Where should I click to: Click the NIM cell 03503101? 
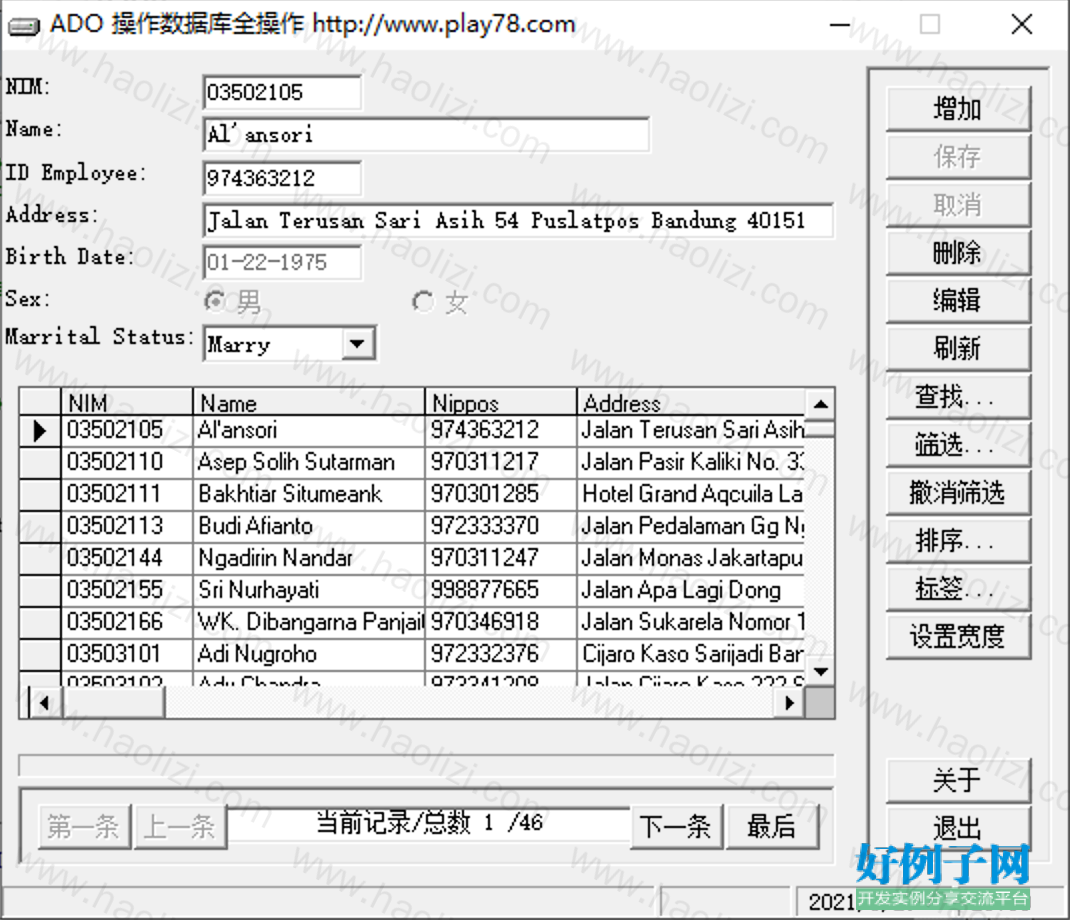(x=127, y=655)
